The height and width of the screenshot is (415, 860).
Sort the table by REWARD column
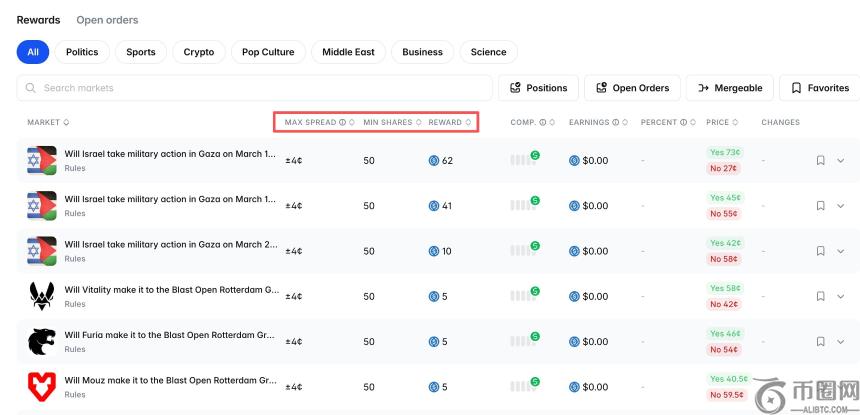point(446,123)
